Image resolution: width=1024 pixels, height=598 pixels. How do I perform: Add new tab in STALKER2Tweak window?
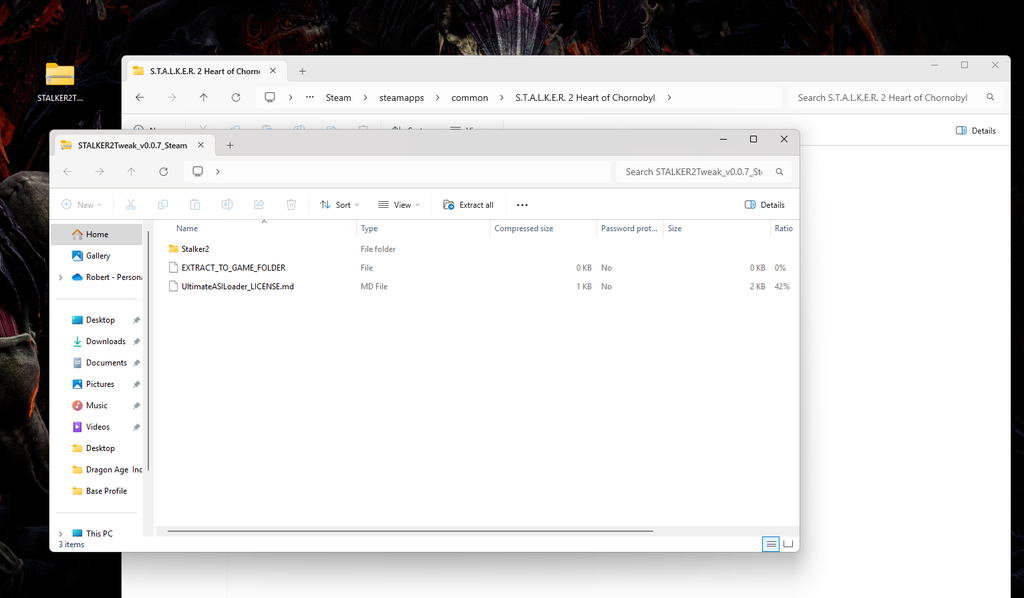click(x=230, y=145)
